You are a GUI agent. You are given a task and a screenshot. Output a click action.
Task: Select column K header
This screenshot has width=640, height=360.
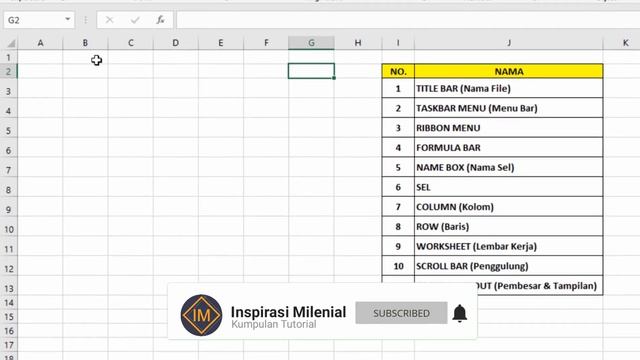pos(622,43)
